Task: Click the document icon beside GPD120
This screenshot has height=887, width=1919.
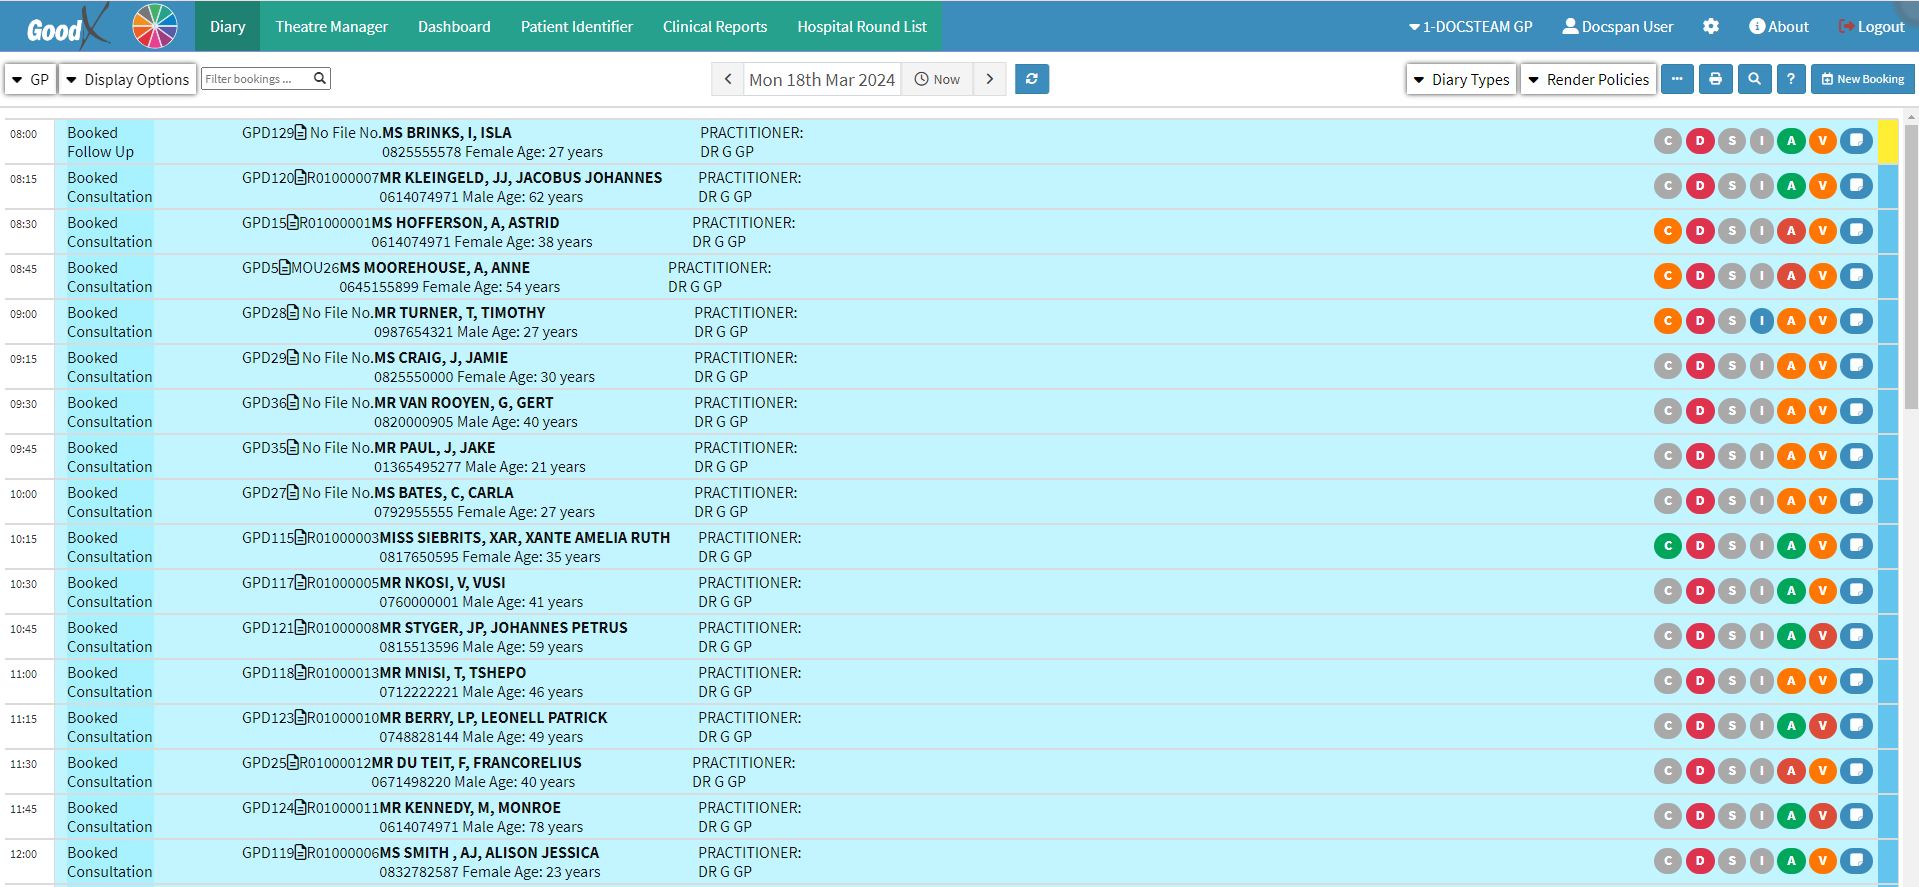Action: point(300,178)
